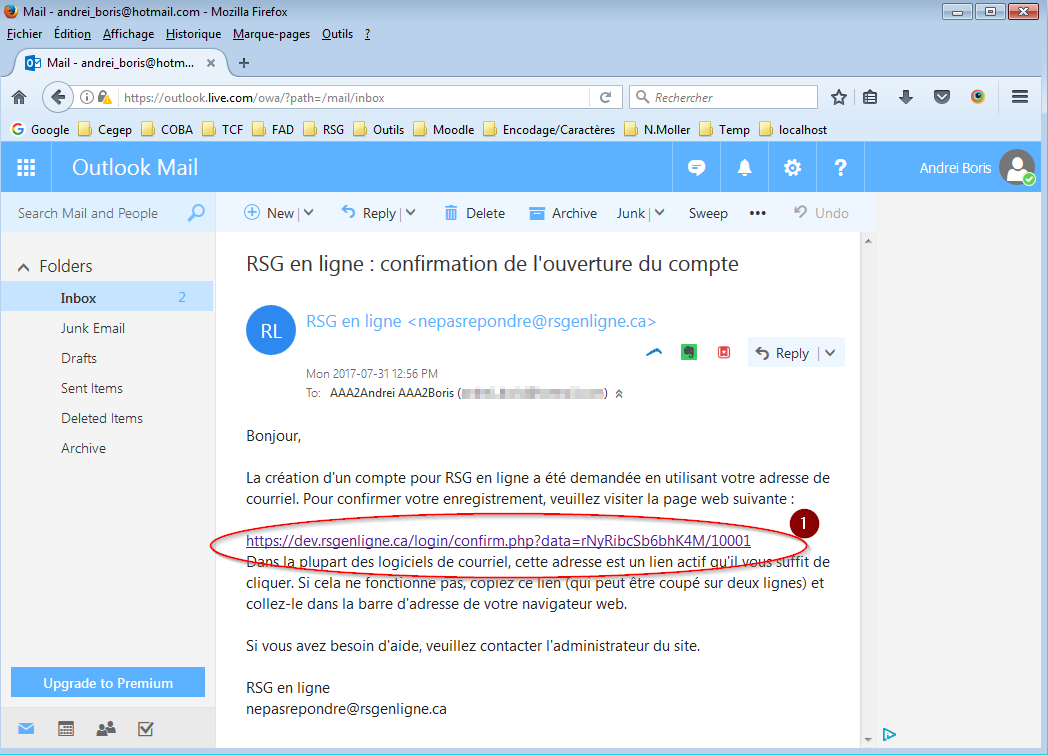Open the Skype chat icon in header
The image size is (1048, 755).
tap(697, 168)
